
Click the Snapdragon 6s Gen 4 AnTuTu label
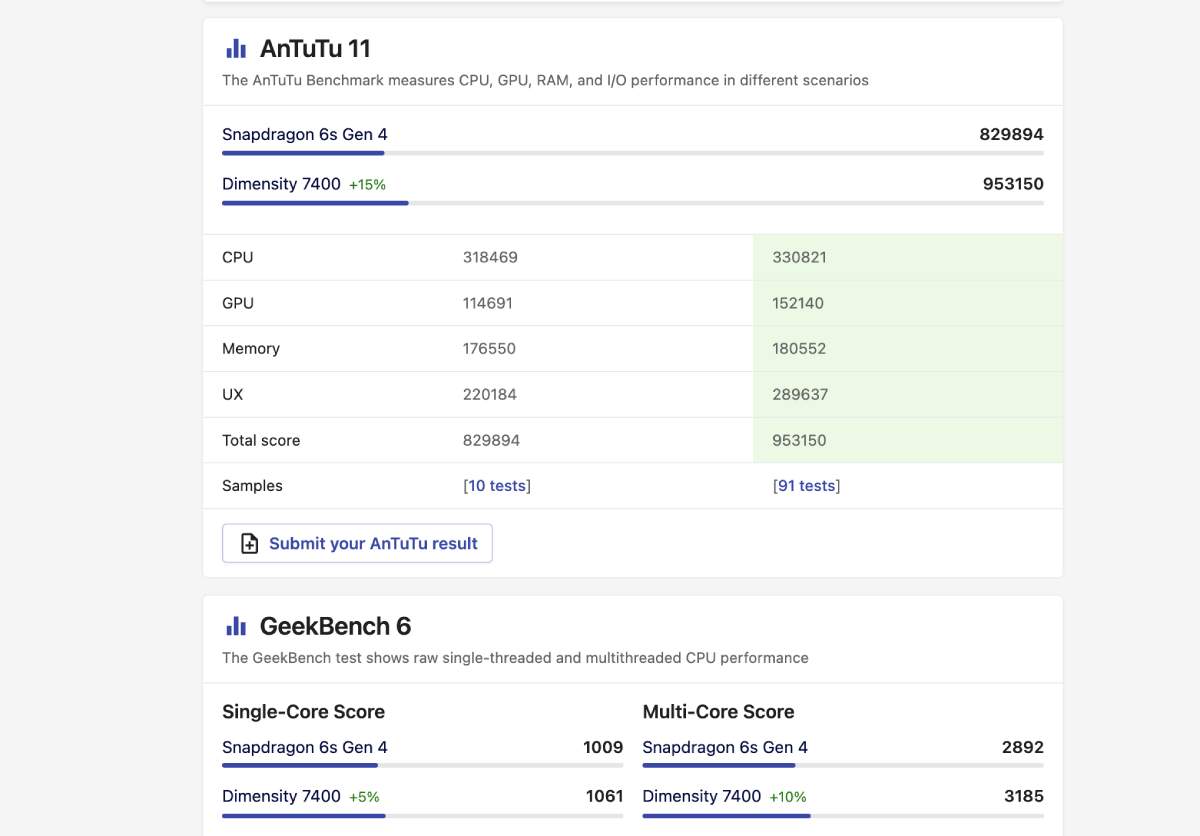click(305, 135)
